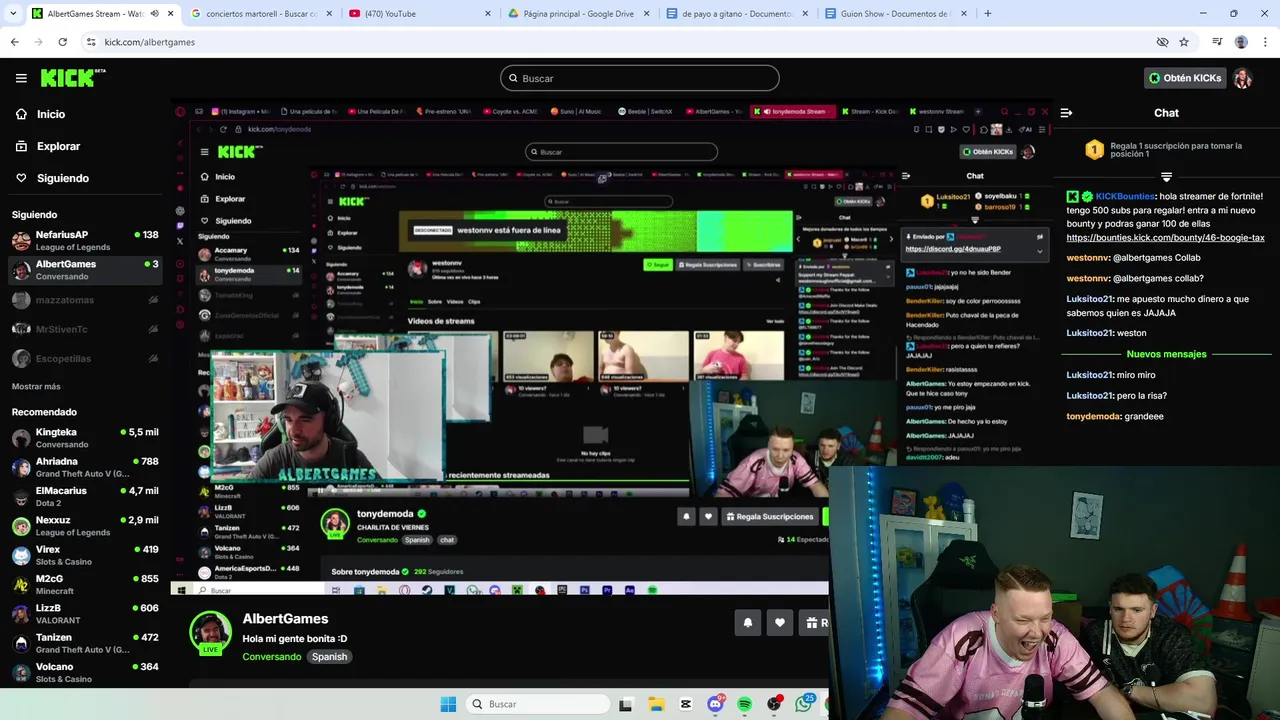1280x720 pixels.
Task: Click the Conversando category under AlbertGames
Action: [x=271, y=657]
